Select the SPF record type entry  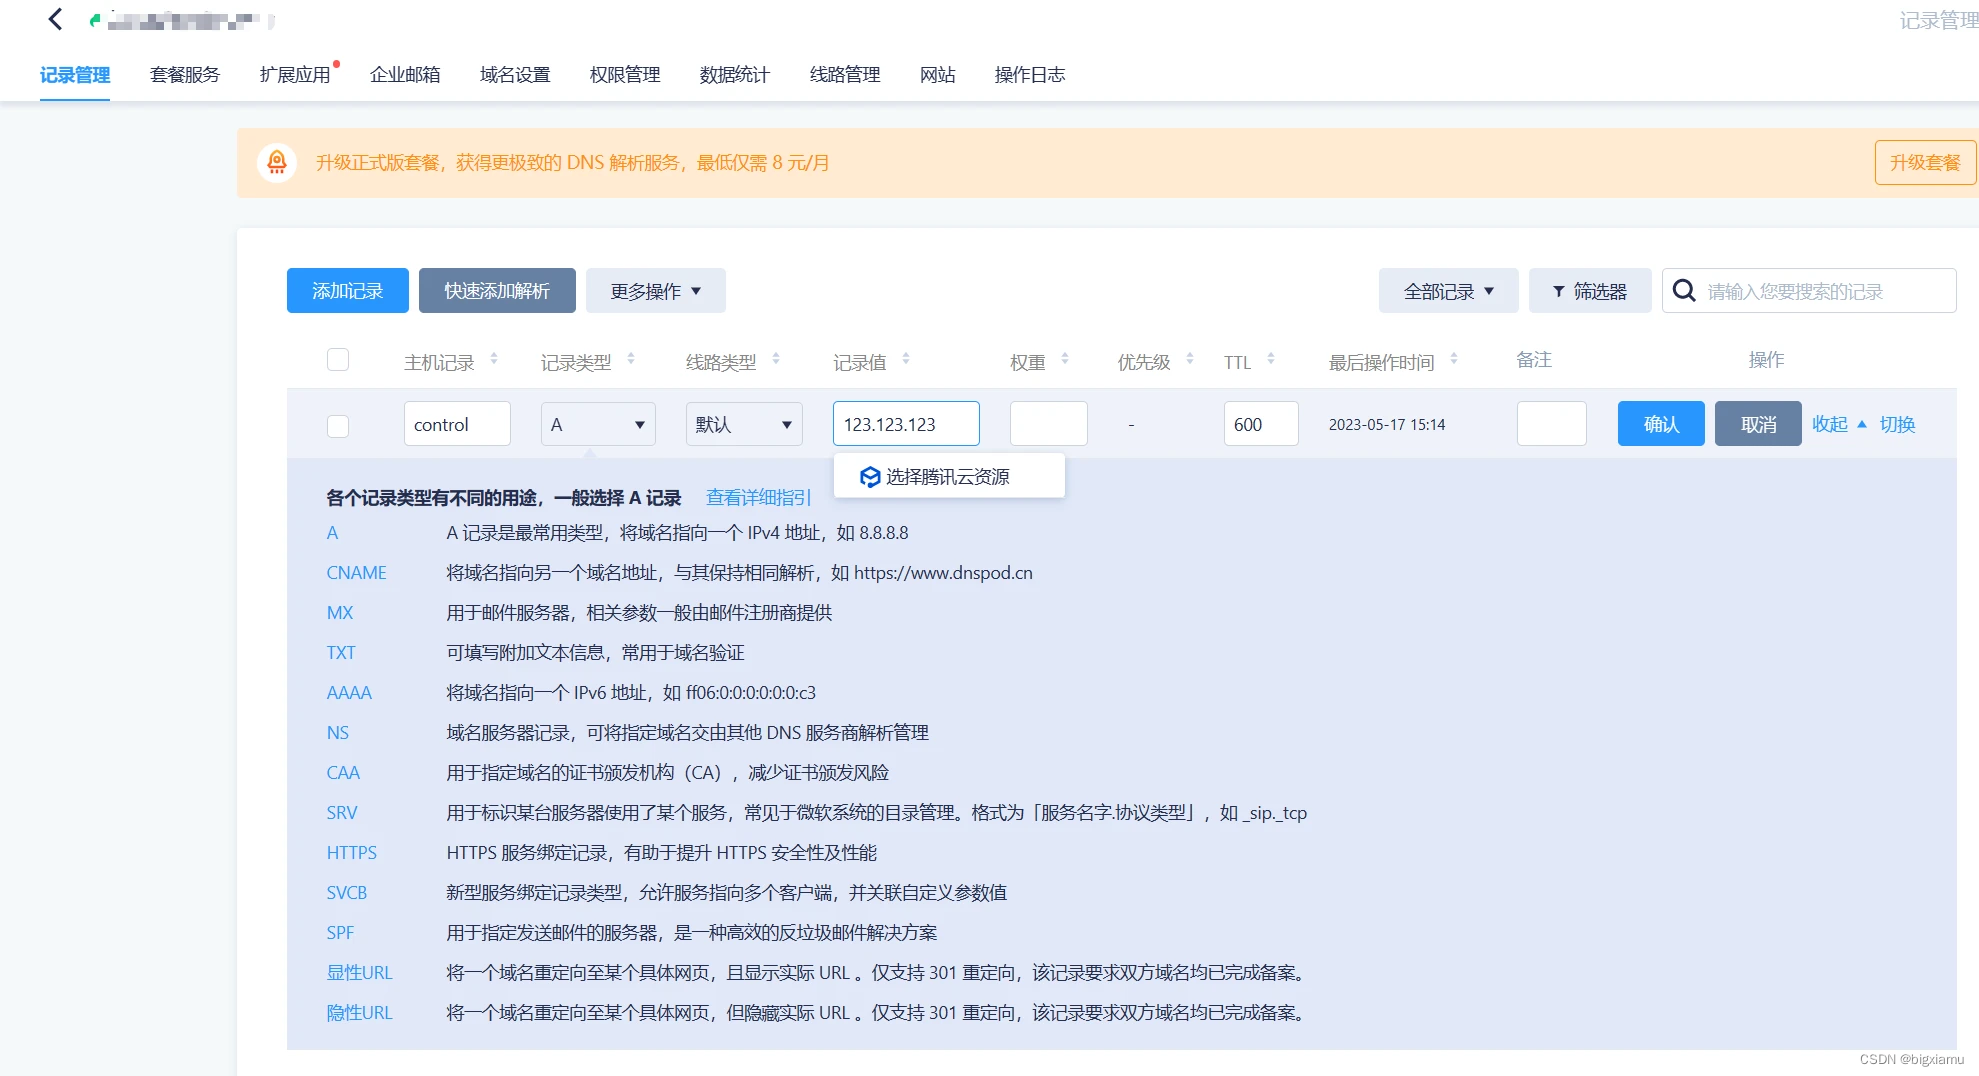(x=340, y=933)
